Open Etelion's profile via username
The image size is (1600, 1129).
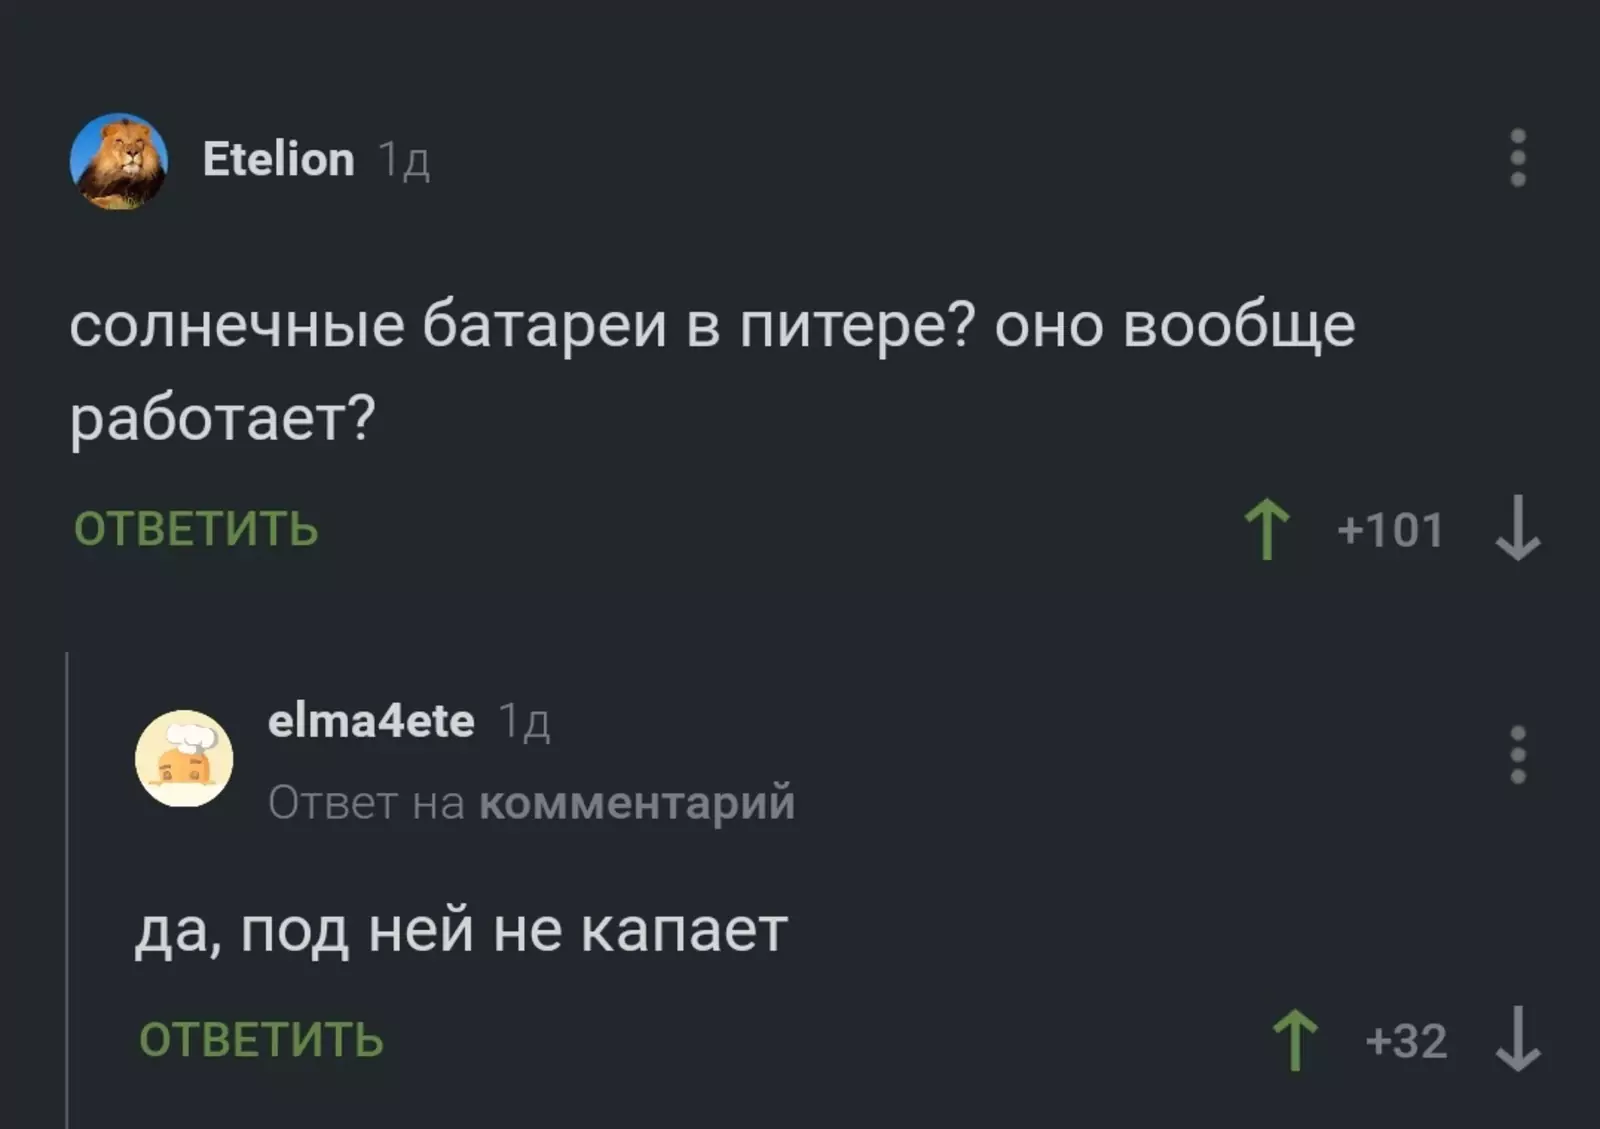pyautogui.click(x=278, y=159)
